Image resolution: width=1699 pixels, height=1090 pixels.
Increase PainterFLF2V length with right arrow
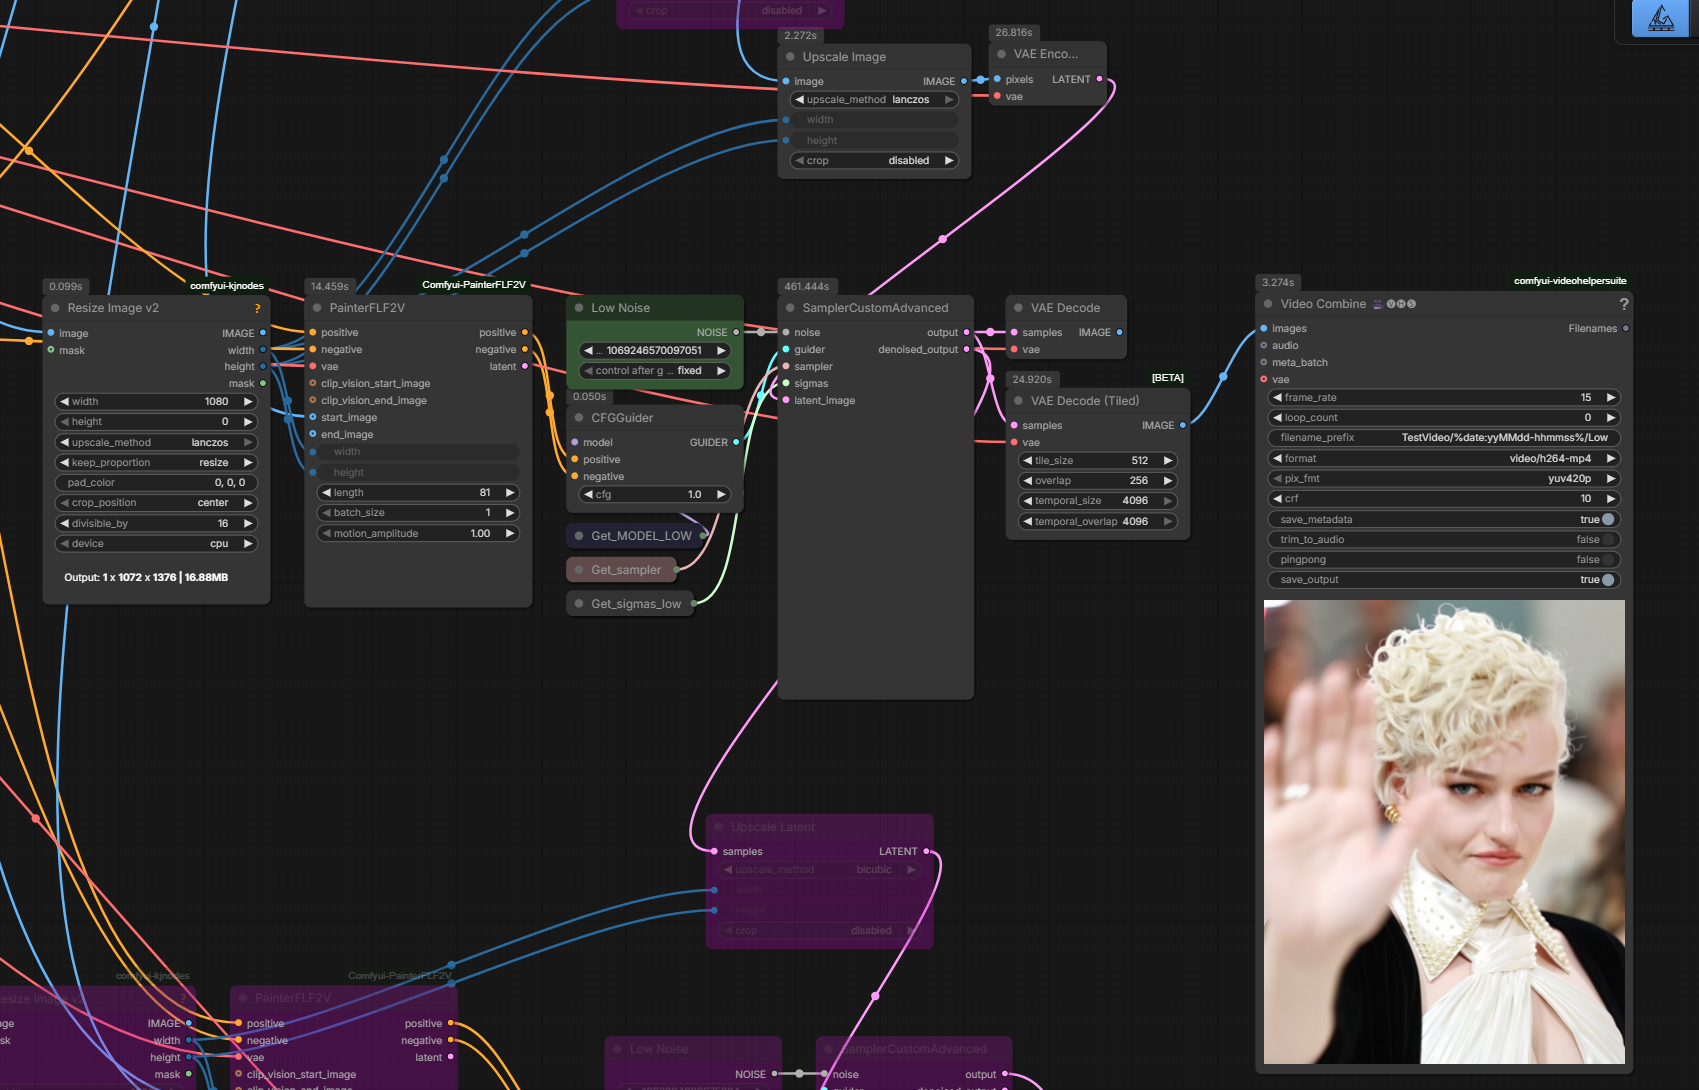[510, 493]
